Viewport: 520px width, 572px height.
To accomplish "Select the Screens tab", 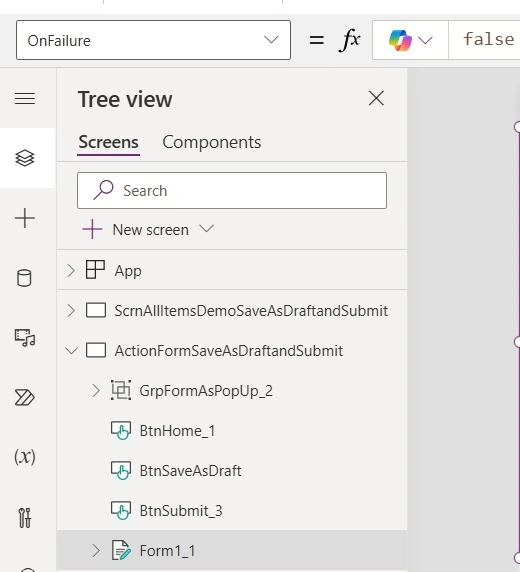I will [x=108, y=142].
